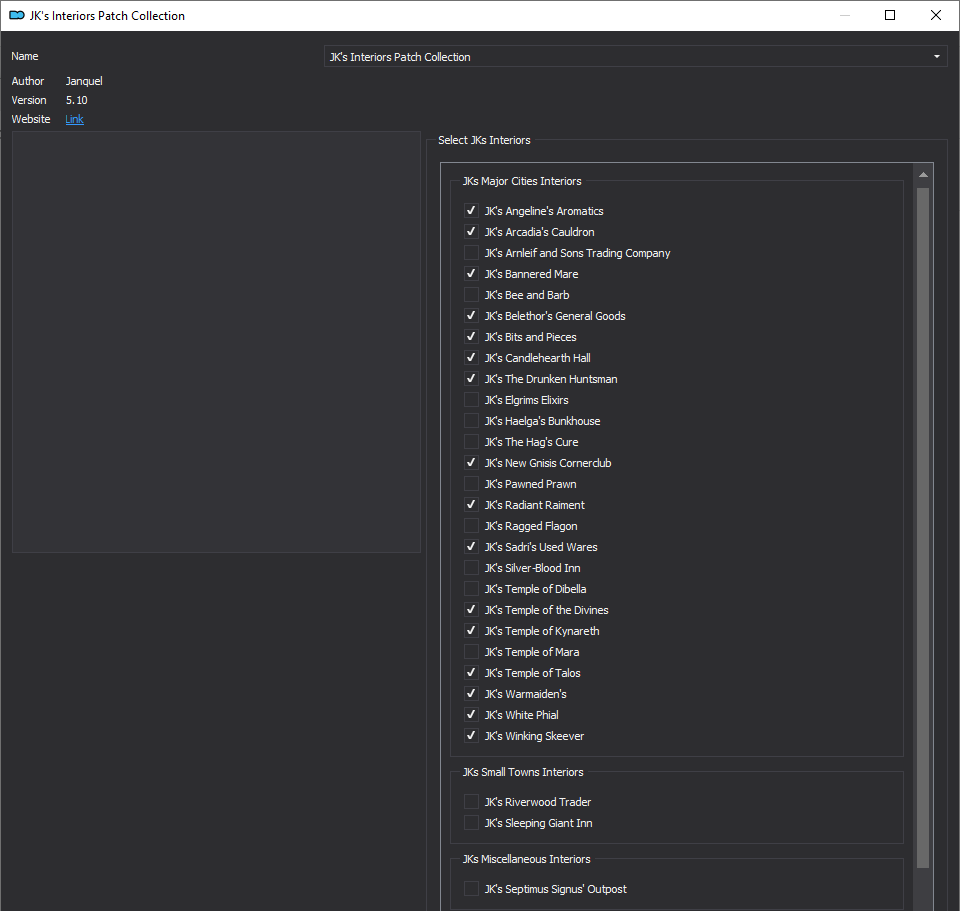Viewport: 960px width, 911px height.
Task: Disable JK's Belethor's General Goods
Action: point(471,316)
